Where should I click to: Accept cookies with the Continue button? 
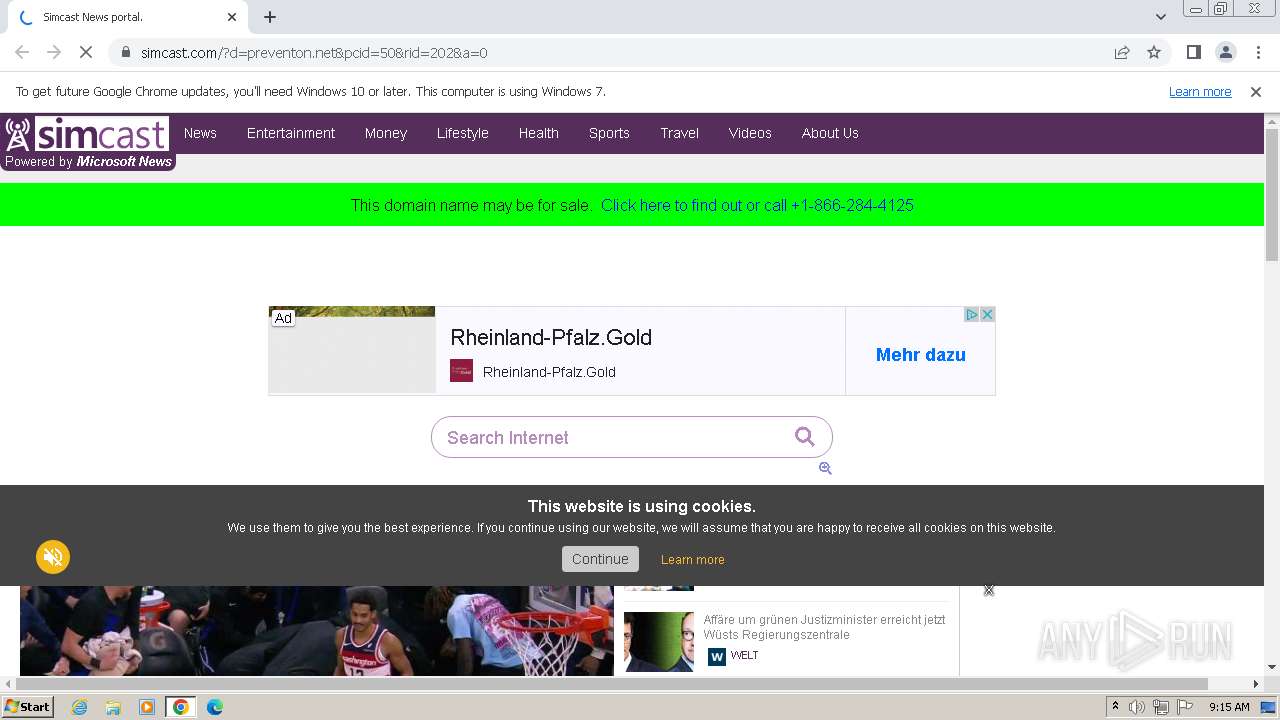coord(600,559)
